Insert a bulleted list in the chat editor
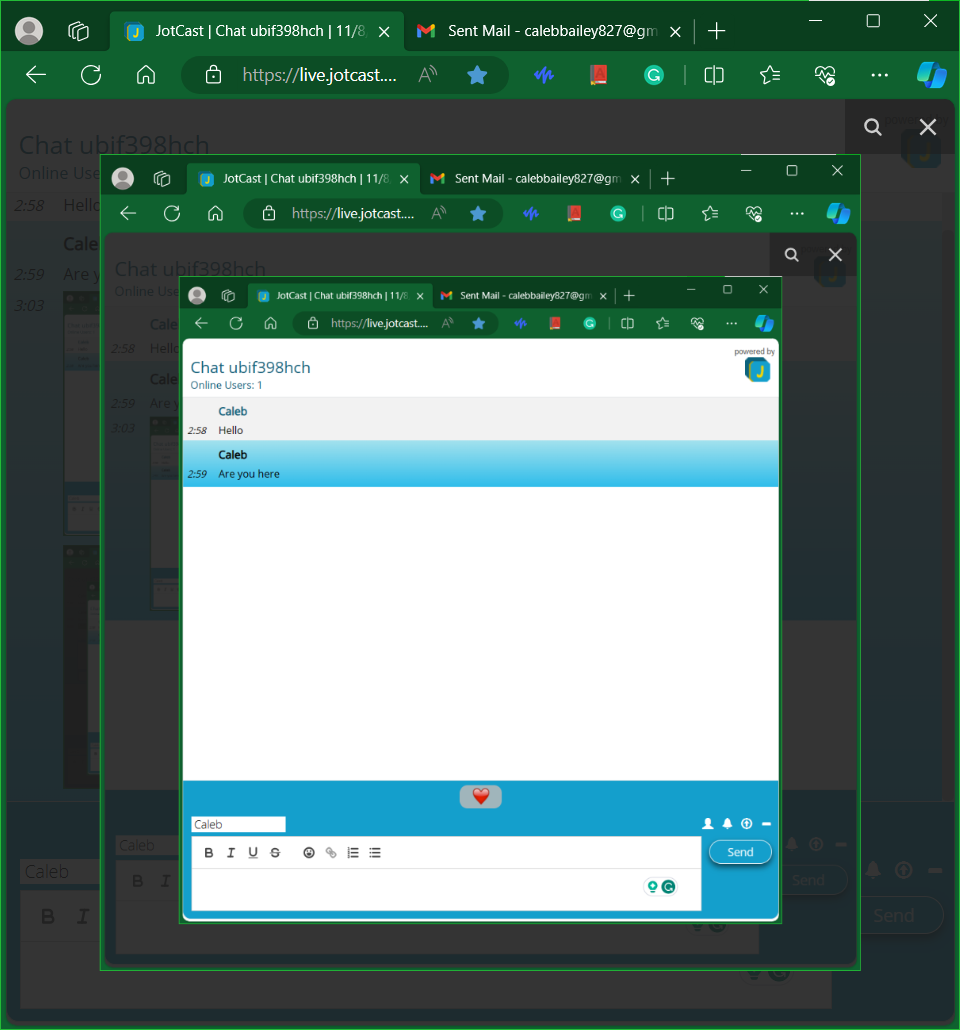The width and height of the screenshot is (960, 1030). (375, 853)
